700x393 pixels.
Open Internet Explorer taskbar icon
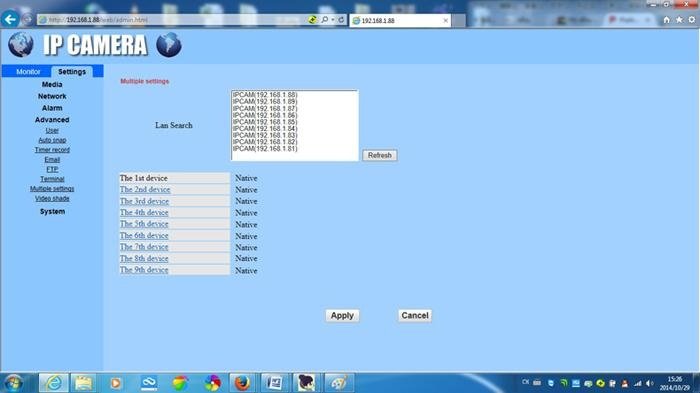click(x=54, y=383)
